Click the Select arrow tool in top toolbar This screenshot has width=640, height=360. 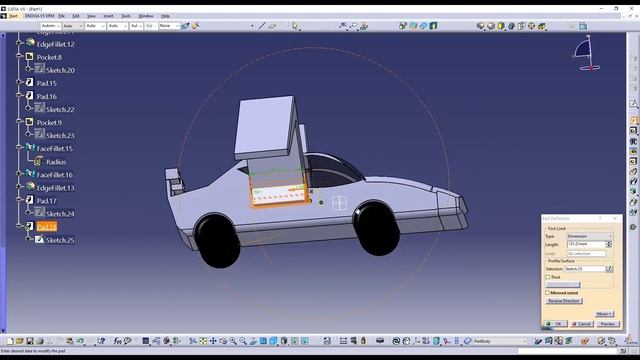coord(295,26)
